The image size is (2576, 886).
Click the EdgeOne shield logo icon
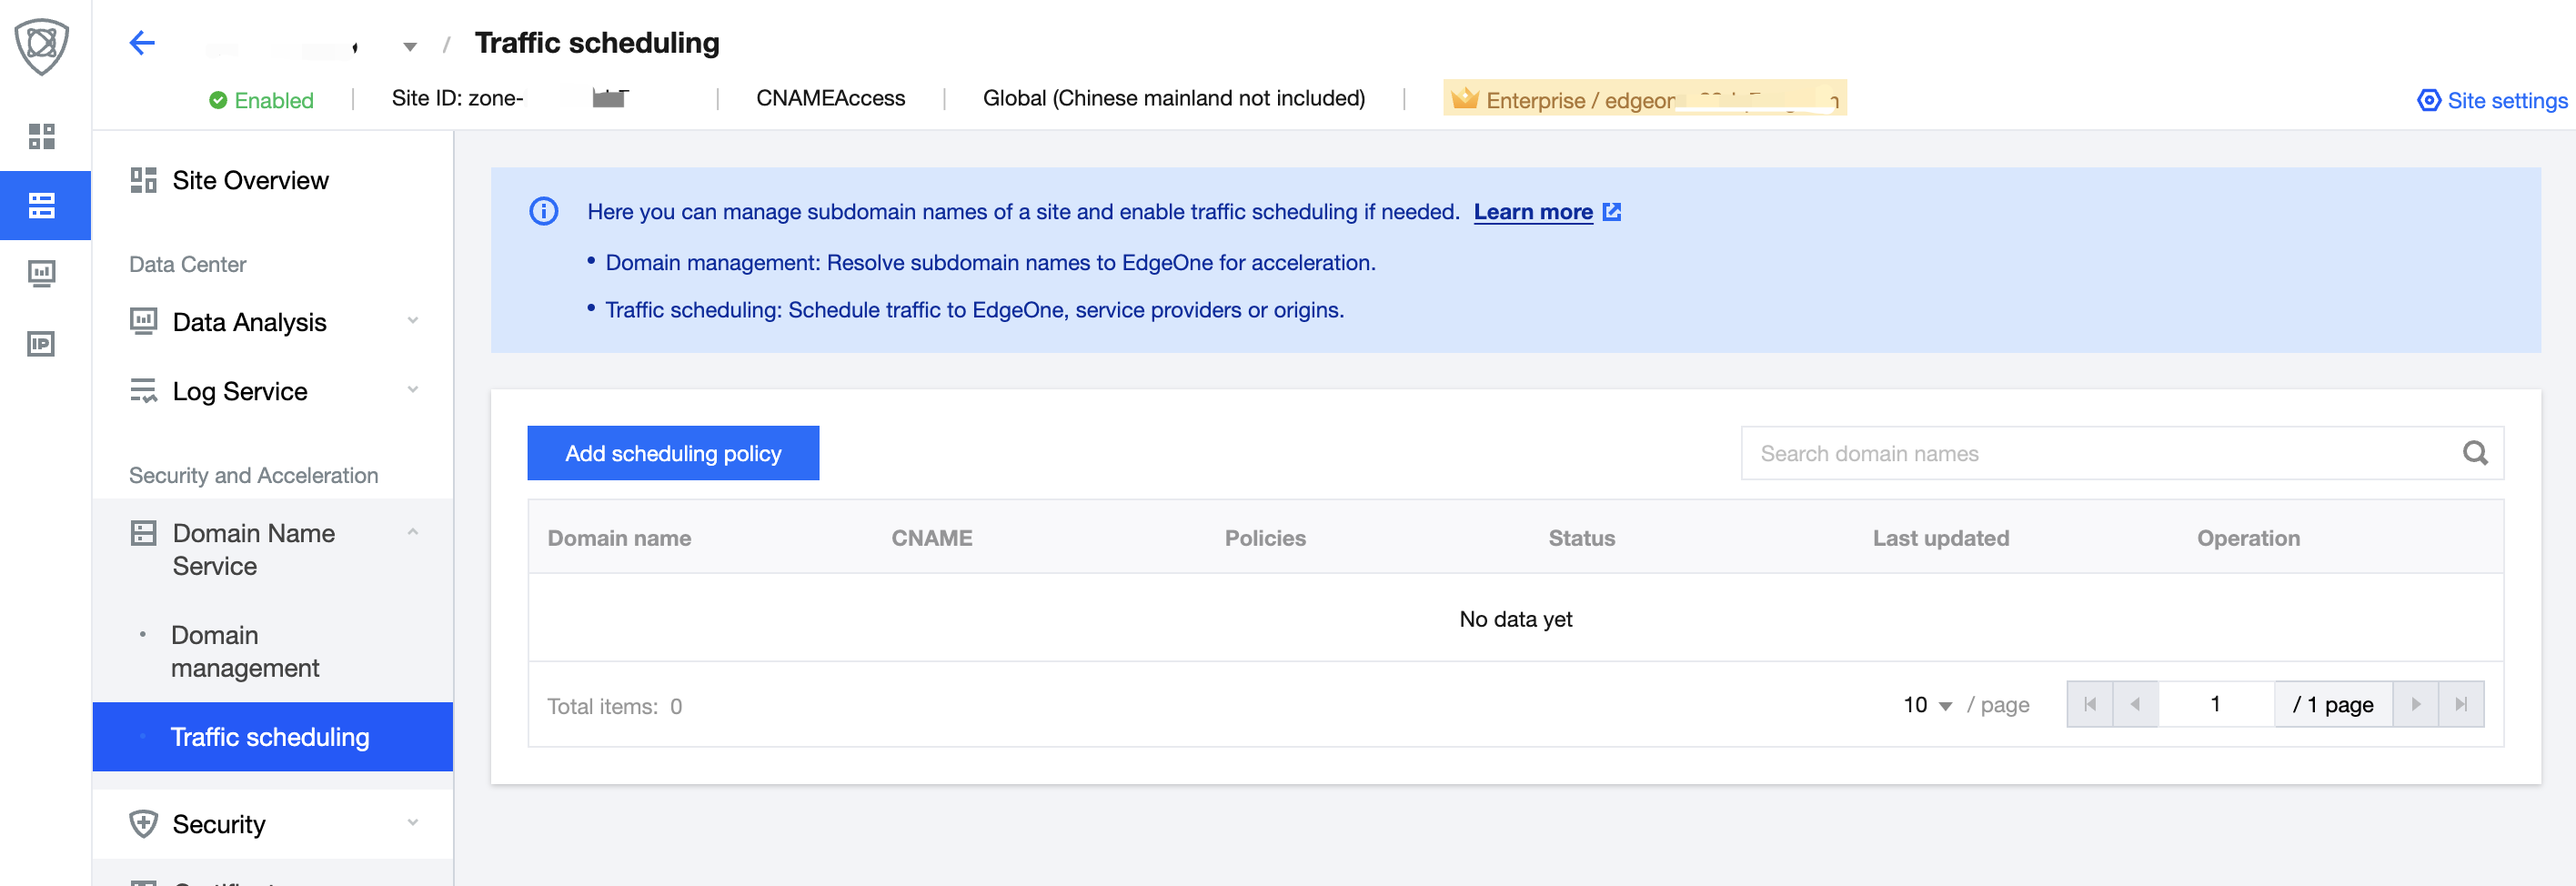pyautogui.click(x=40, y=44)
